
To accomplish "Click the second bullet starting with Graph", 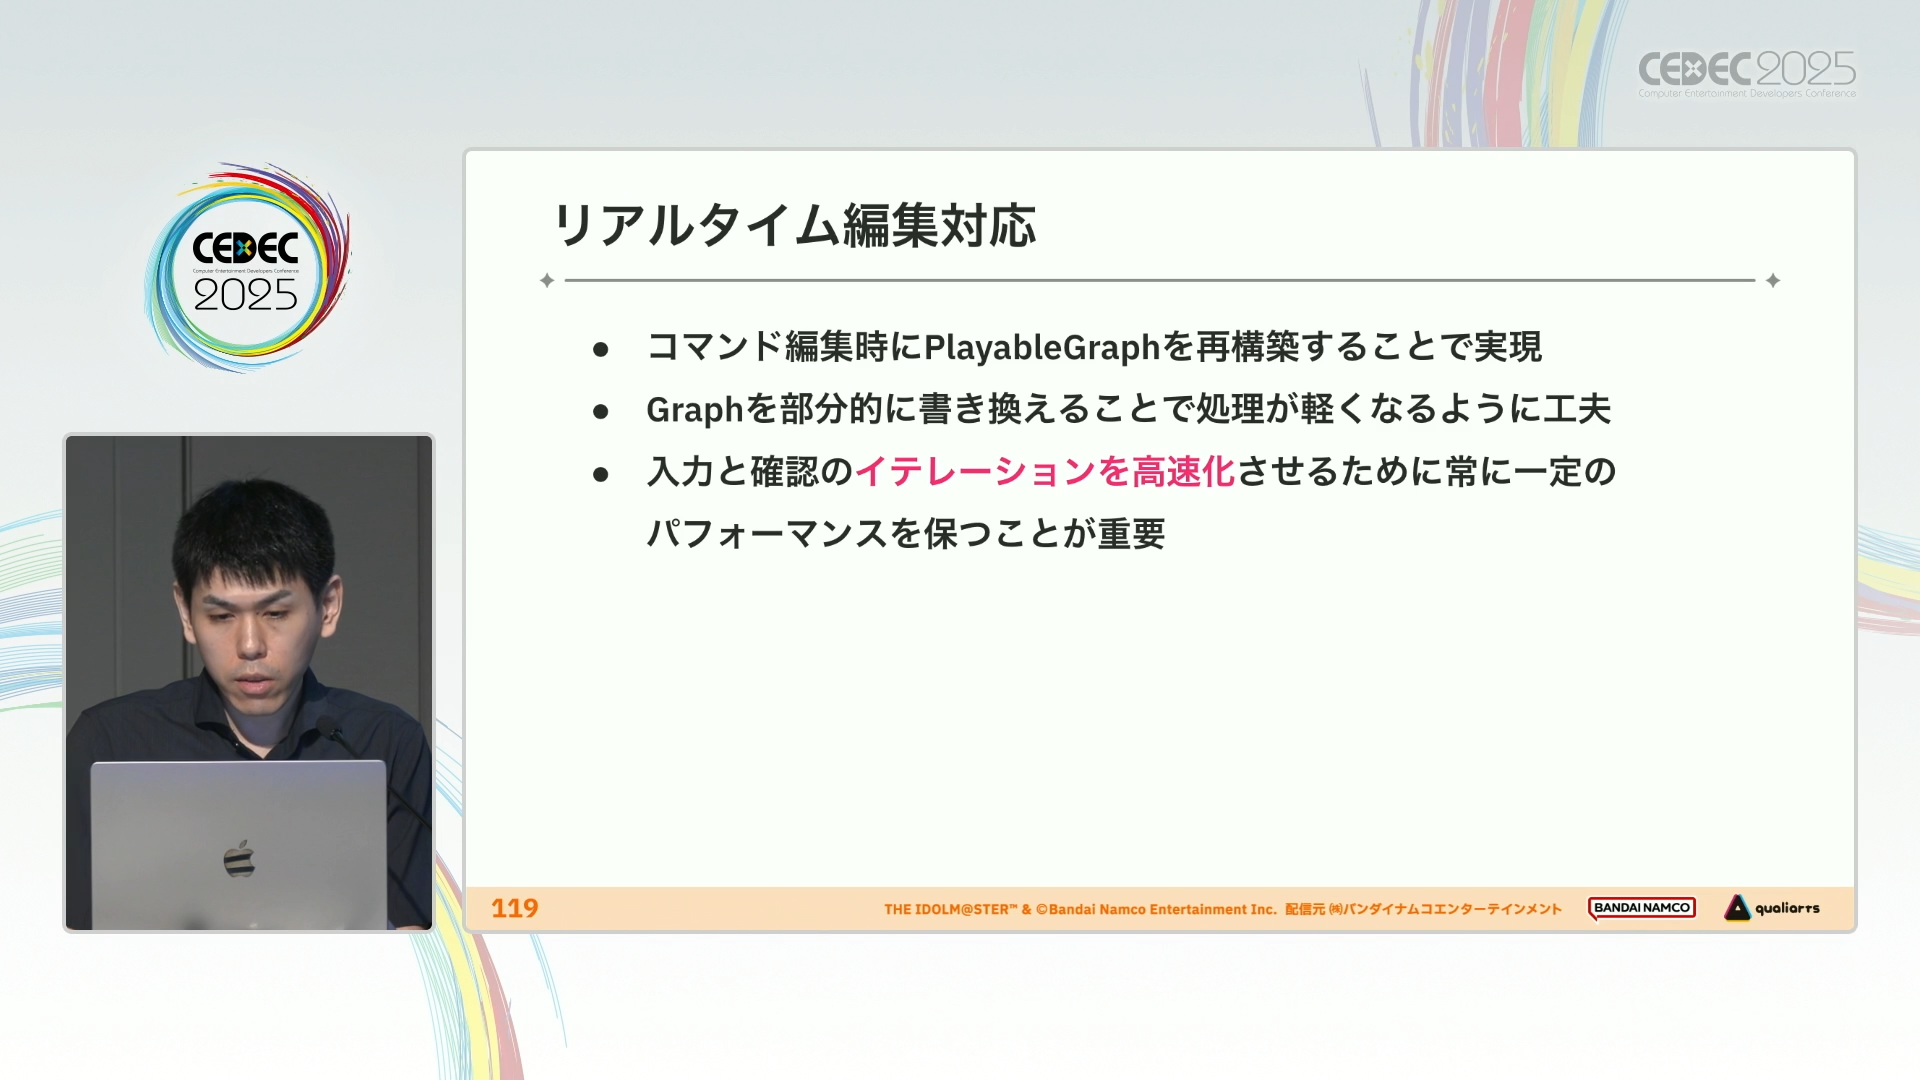I will (x=1128, y=410).
